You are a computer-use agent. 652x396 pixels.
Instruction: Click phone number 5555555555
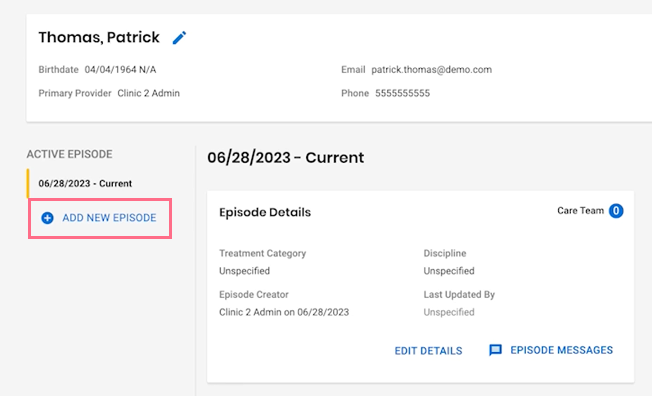click(x=403, y=93)
